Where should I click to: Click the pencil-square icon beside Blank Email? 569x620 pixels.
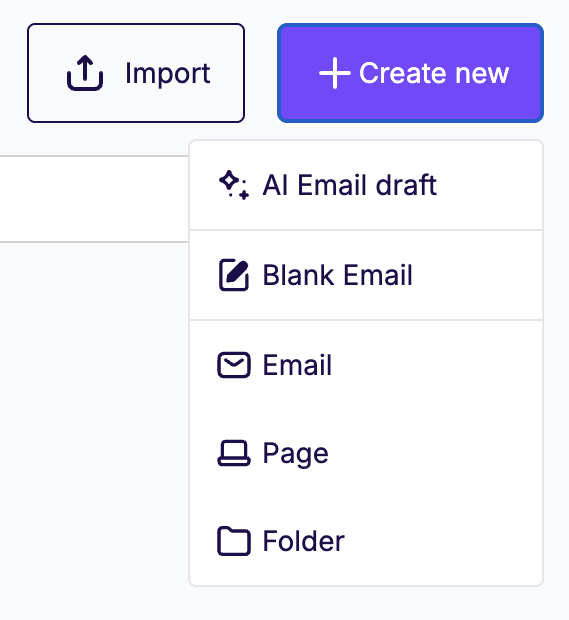pos(234,275)
